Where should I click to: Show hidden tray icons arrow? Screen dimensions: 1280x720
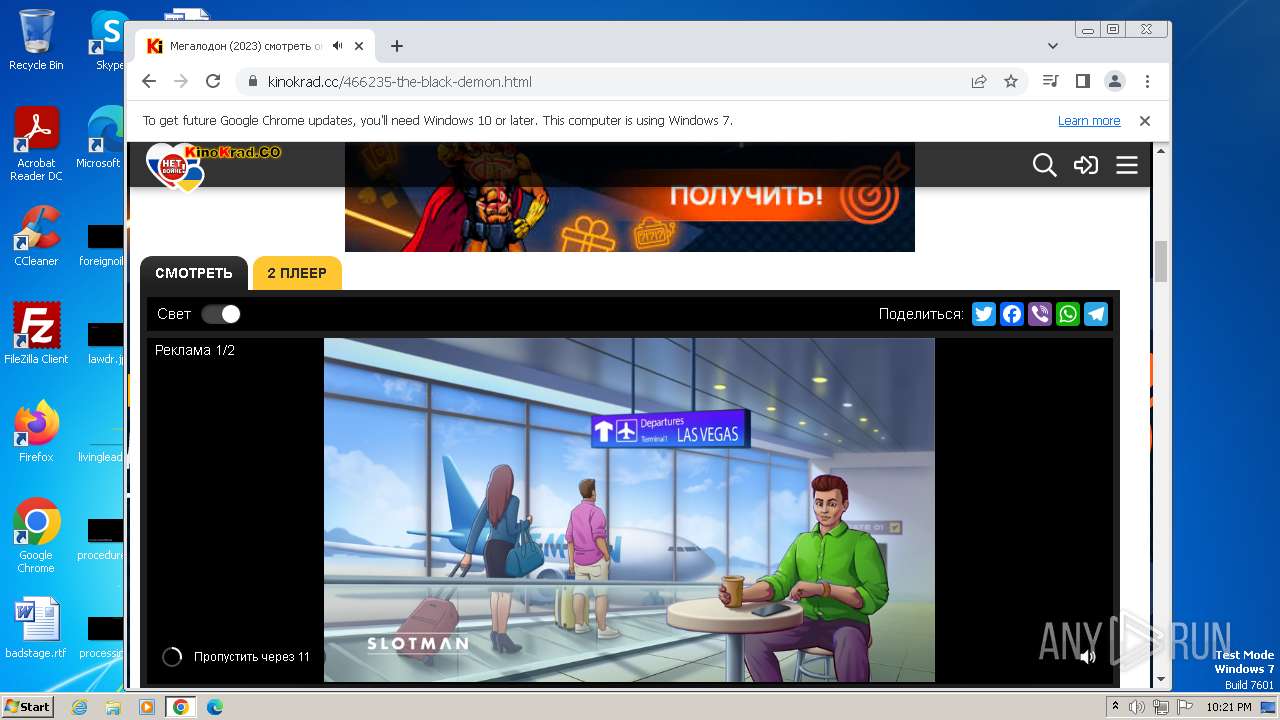point(1115,707)
